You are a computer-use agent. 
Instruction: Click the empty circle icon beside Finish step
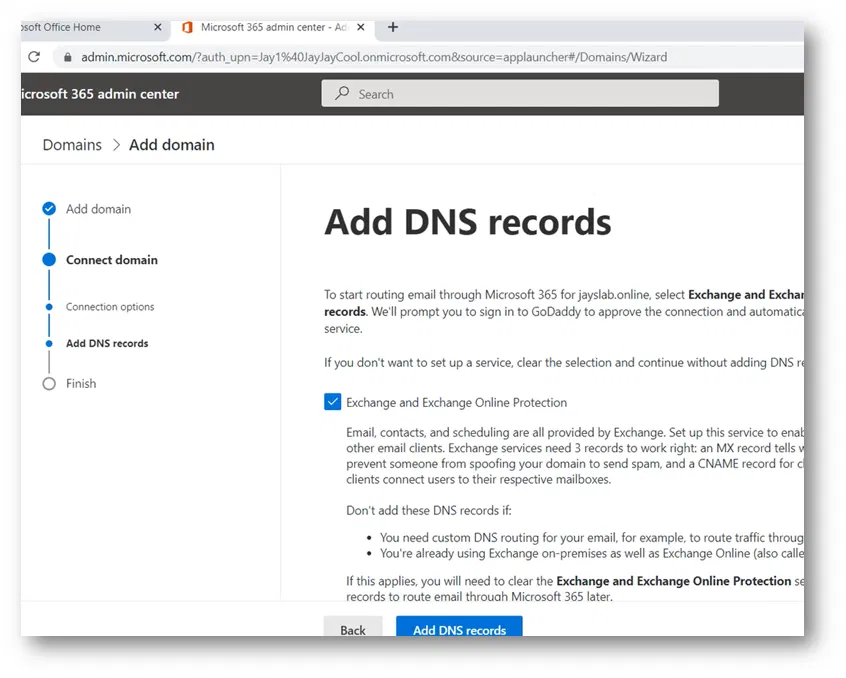[49, 384]
